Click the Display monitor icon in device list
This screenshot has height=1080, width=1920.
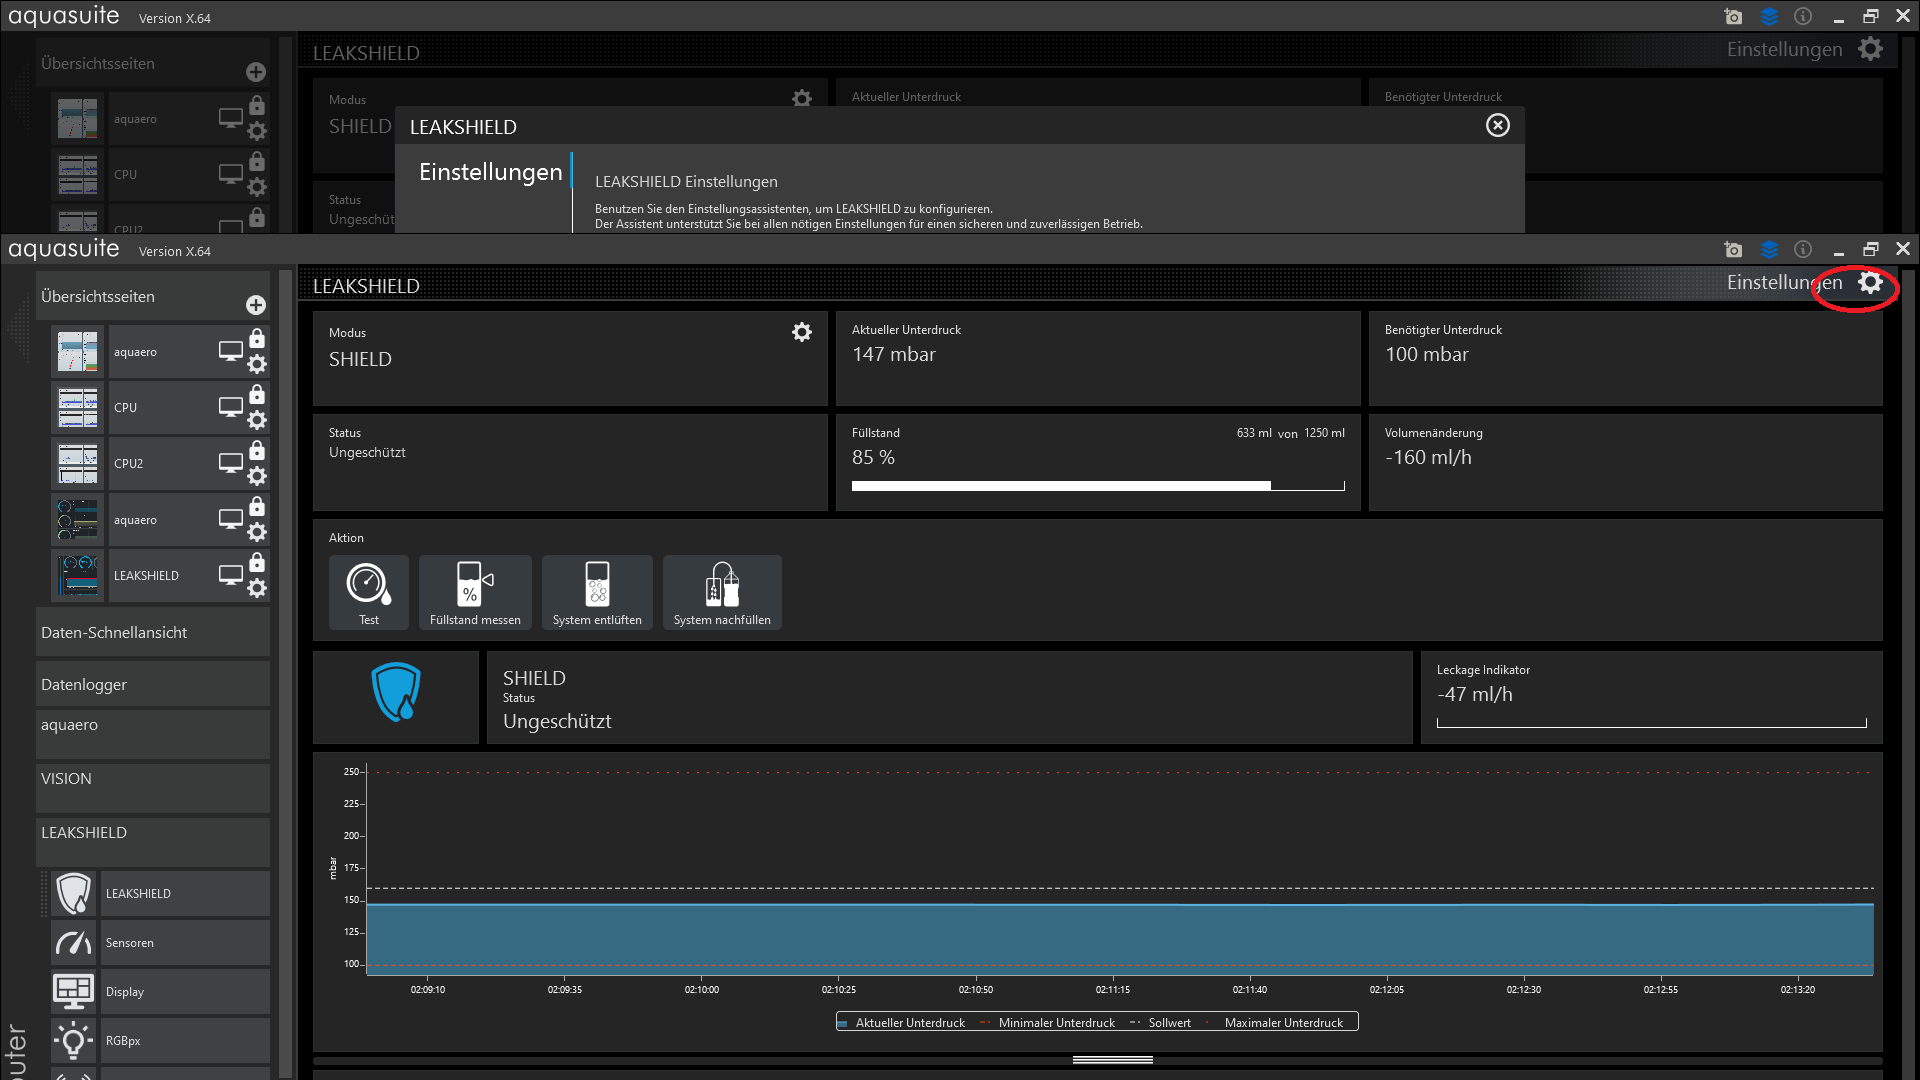point(74,991)
